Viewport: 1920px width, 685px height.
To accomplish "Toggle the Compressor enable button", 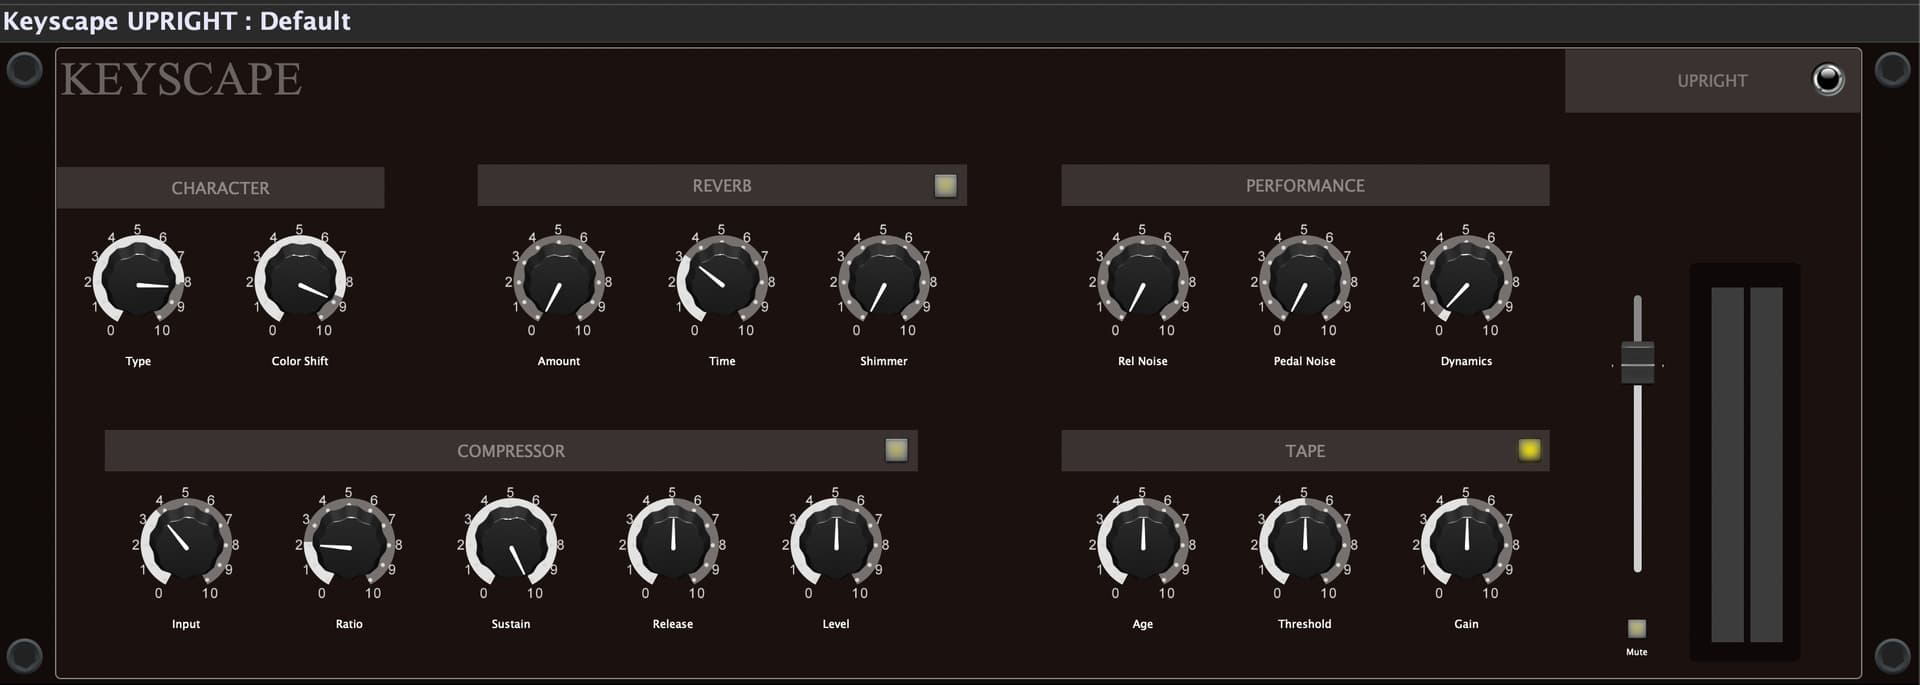I will point(896,450).
